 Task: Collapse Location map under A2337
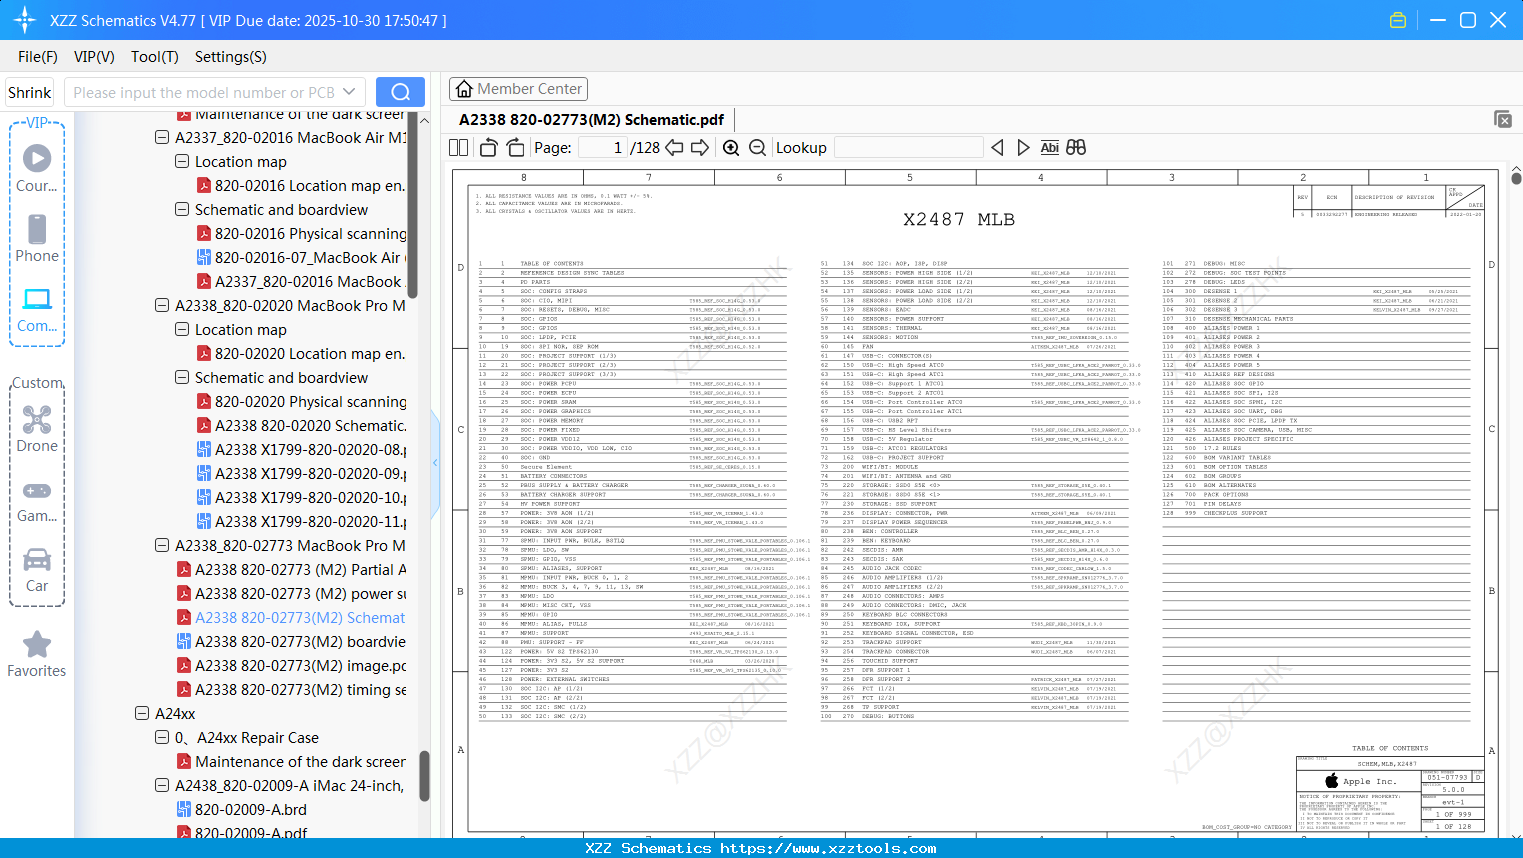[182, 161]
